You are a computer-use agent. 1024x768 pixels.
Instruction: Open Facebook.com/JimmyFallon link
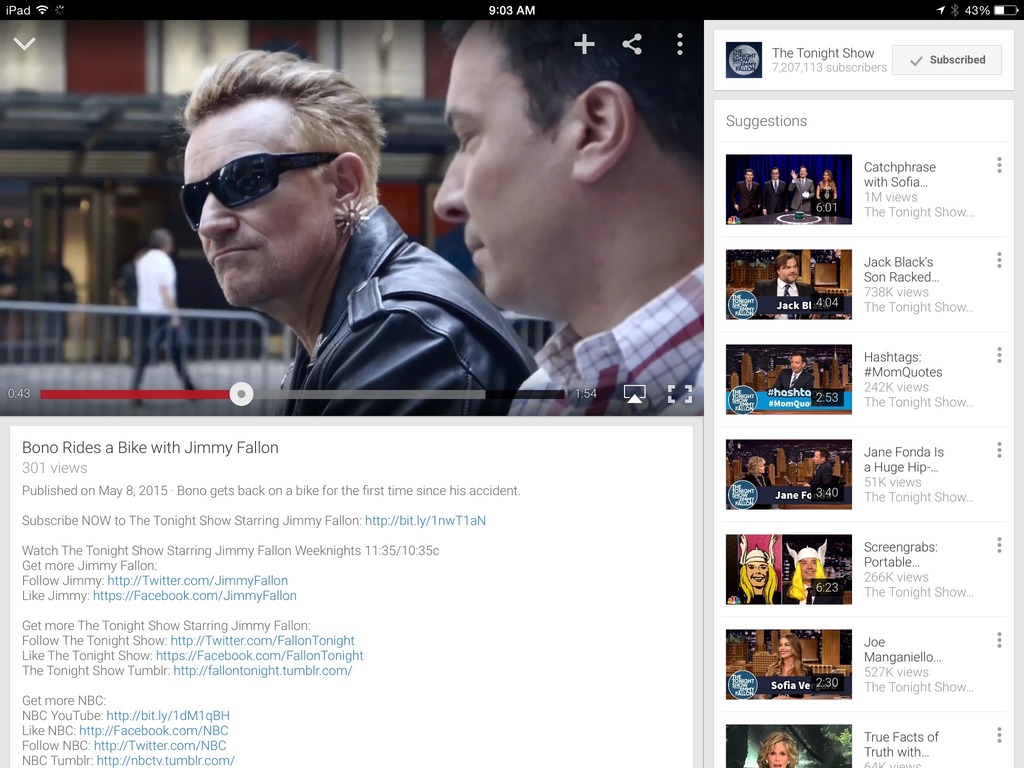(195, 596)
